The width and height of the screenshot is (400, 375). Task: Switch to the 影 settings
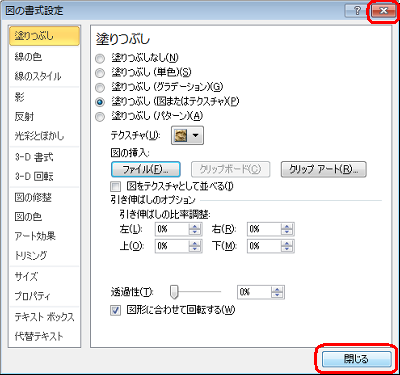(44, 97)
